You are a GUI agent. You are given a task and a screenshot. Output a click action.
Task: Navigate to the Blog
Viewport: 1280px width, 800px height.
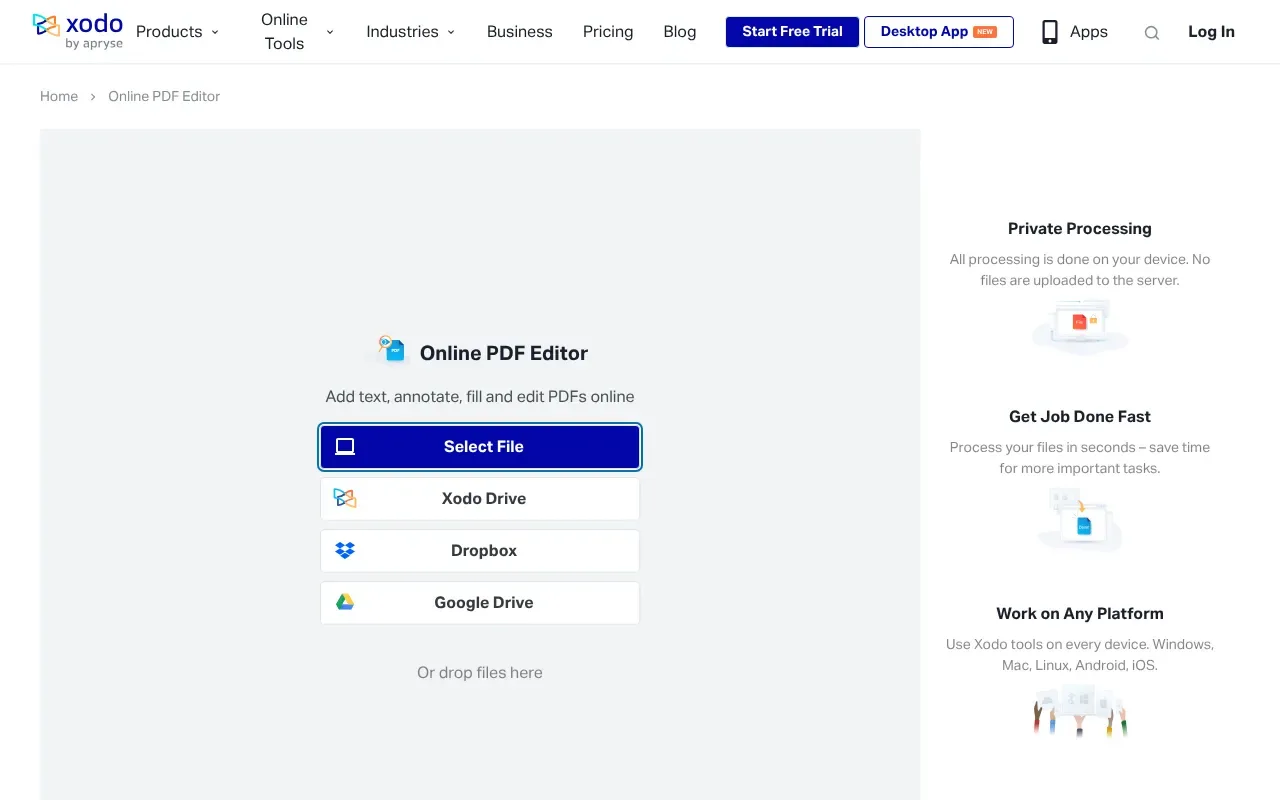[679, 32]
